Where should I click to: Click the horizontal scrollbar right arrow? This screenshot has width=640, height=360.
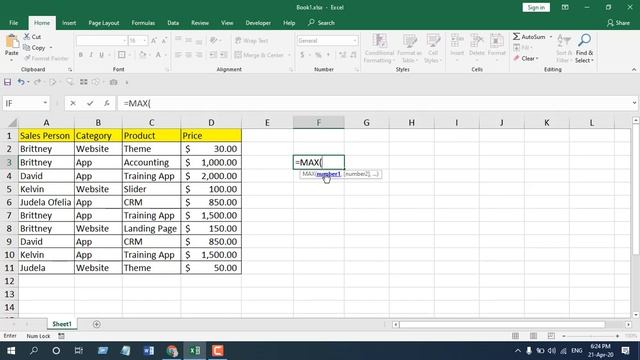628,324
